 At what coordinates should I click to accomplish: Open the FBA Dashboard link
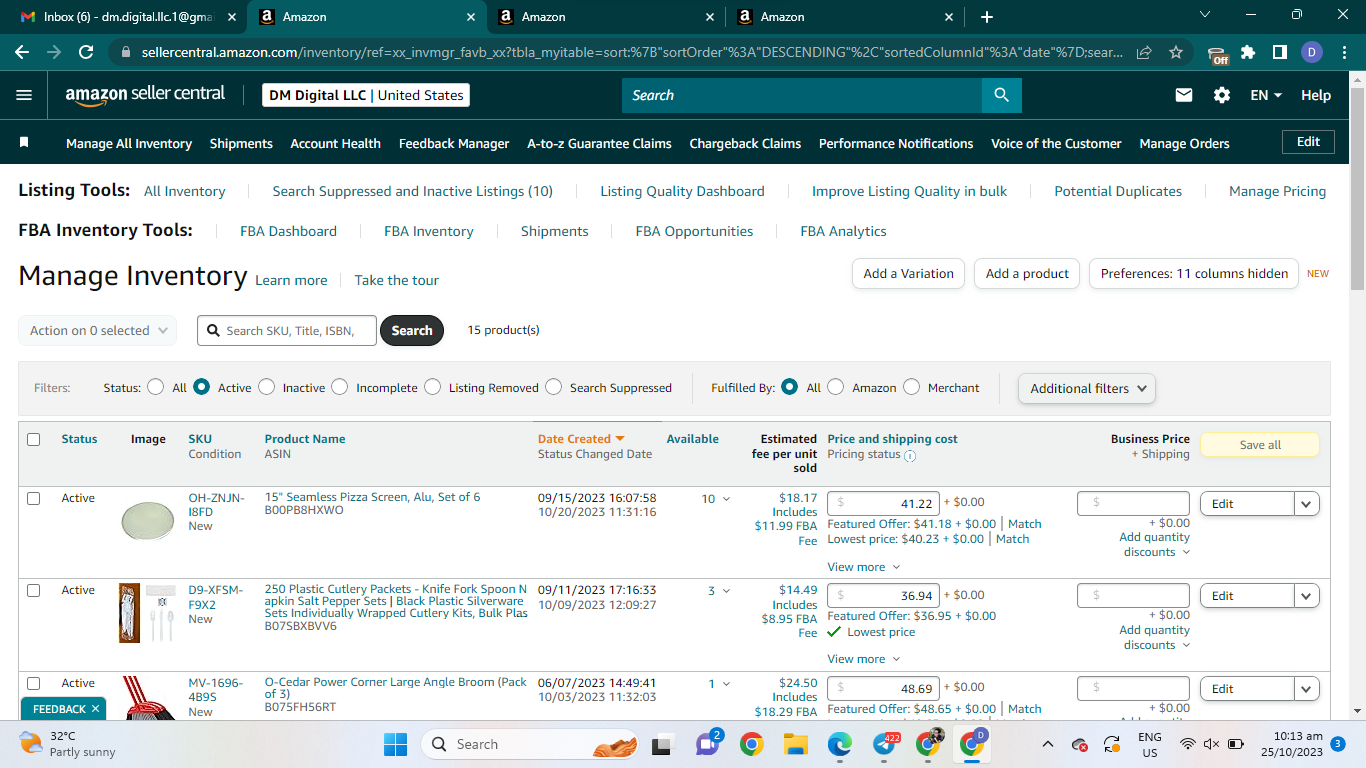pyautogui.click(x=288, y=231)
